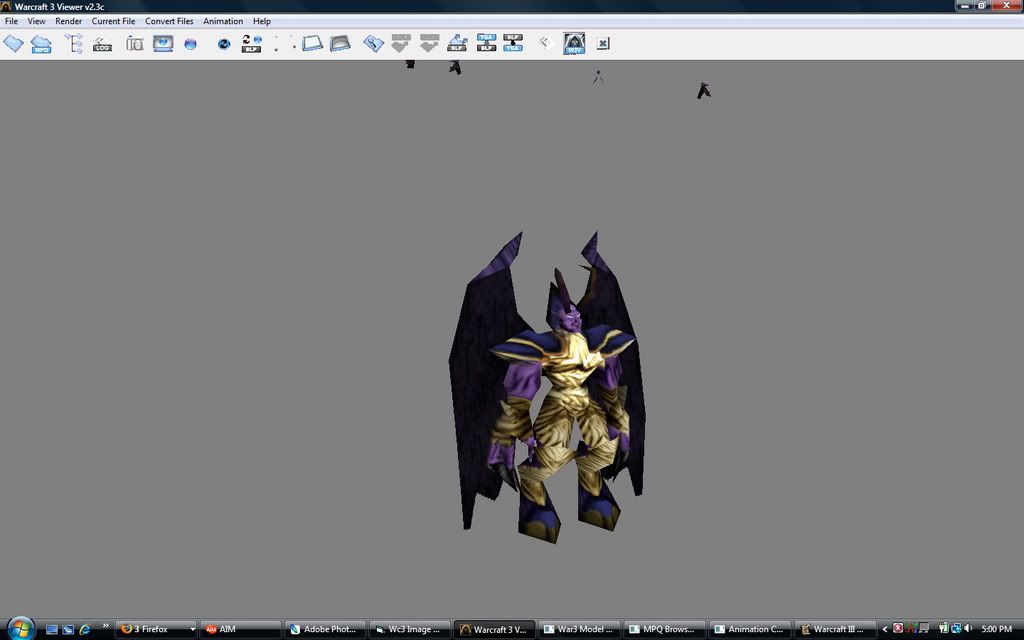Click the BLP to TGA convert icon
Viewport: 1024px width, 640px height.
pyautogui.click(x=513, y=43)
